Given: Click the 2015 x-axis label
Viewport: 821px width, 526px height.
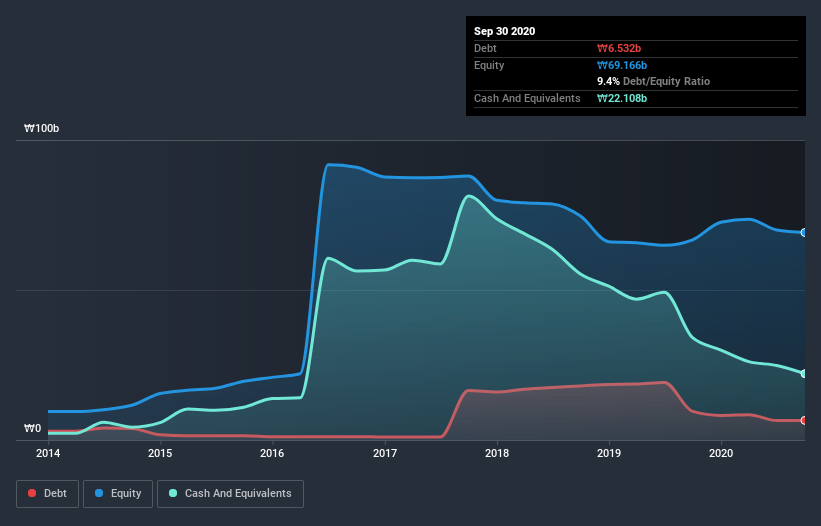Looking at the screenshot, I should [x=160, y=453].
